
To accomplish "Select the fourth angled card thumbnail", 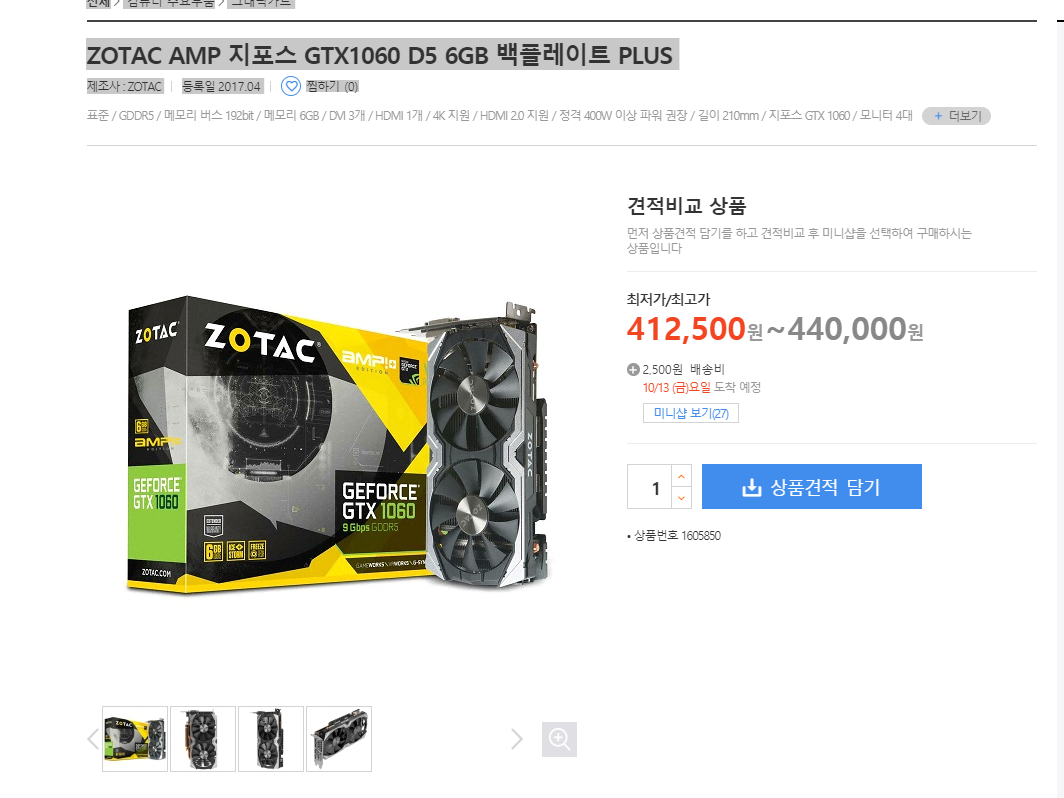I will [x=339, y=739].
